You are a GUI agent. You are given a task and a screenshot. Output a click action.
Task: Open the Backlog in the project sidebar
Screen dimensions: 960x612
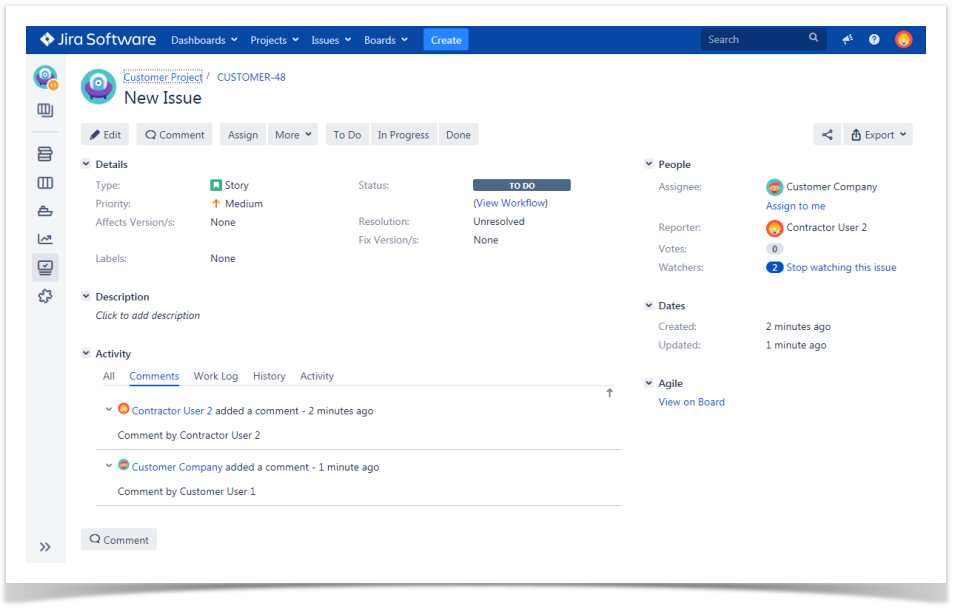click(x=45, y=153)
